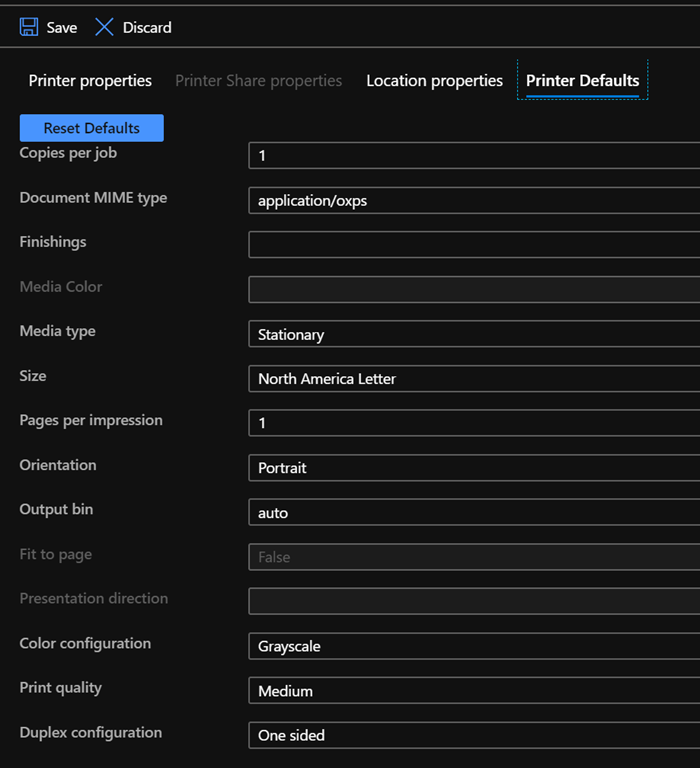Open the Location properties tab

(x=434, y=81)
